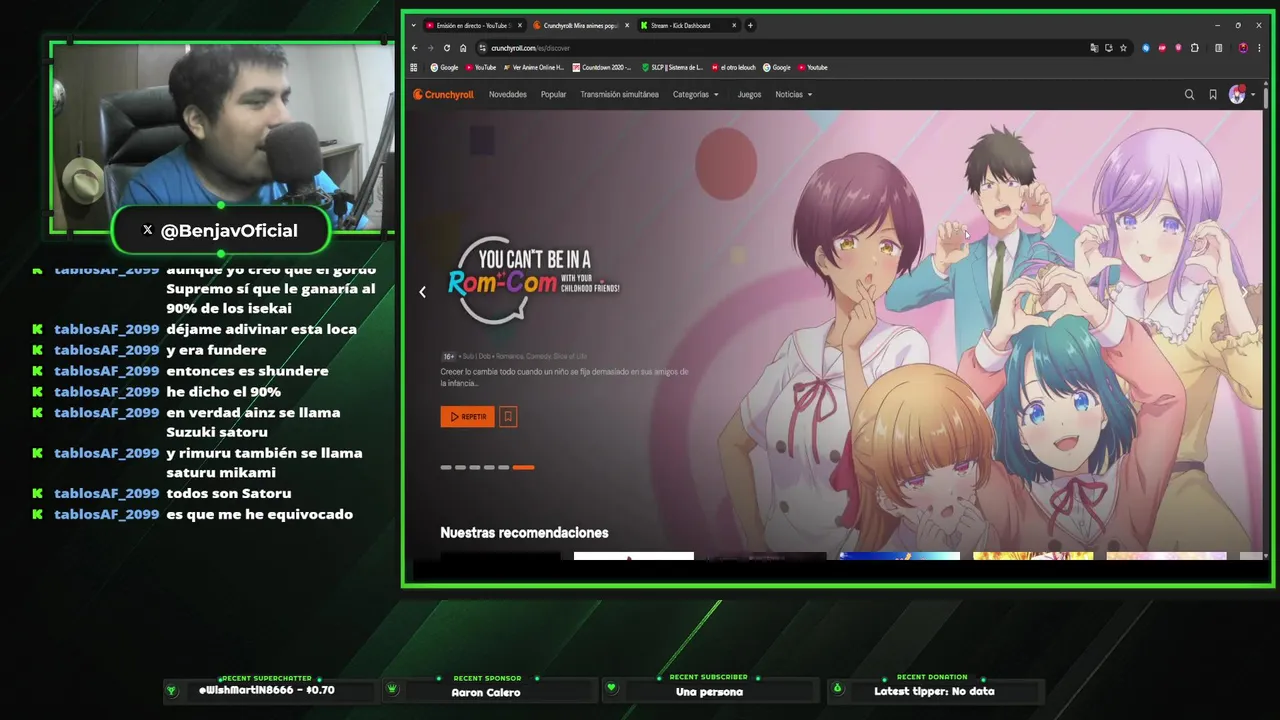Open the Noticias dropdown
Viewport: 1280px width, 720px height.
(793, 95)
